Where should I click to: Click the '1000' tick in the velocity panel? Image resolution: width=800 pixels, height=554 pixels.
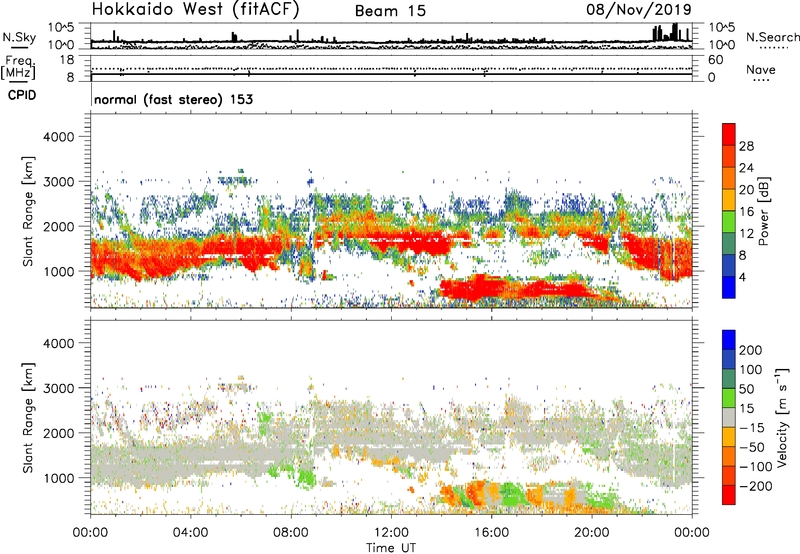(x=58, y=478)
